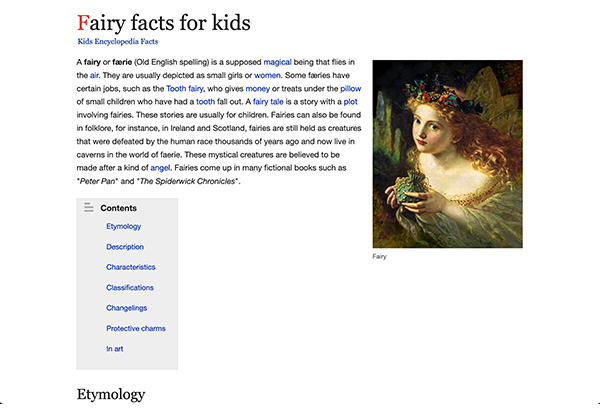Viewport: 600px width, 412px height.
Task: Open the 'women' link
Action: (267, 75)
